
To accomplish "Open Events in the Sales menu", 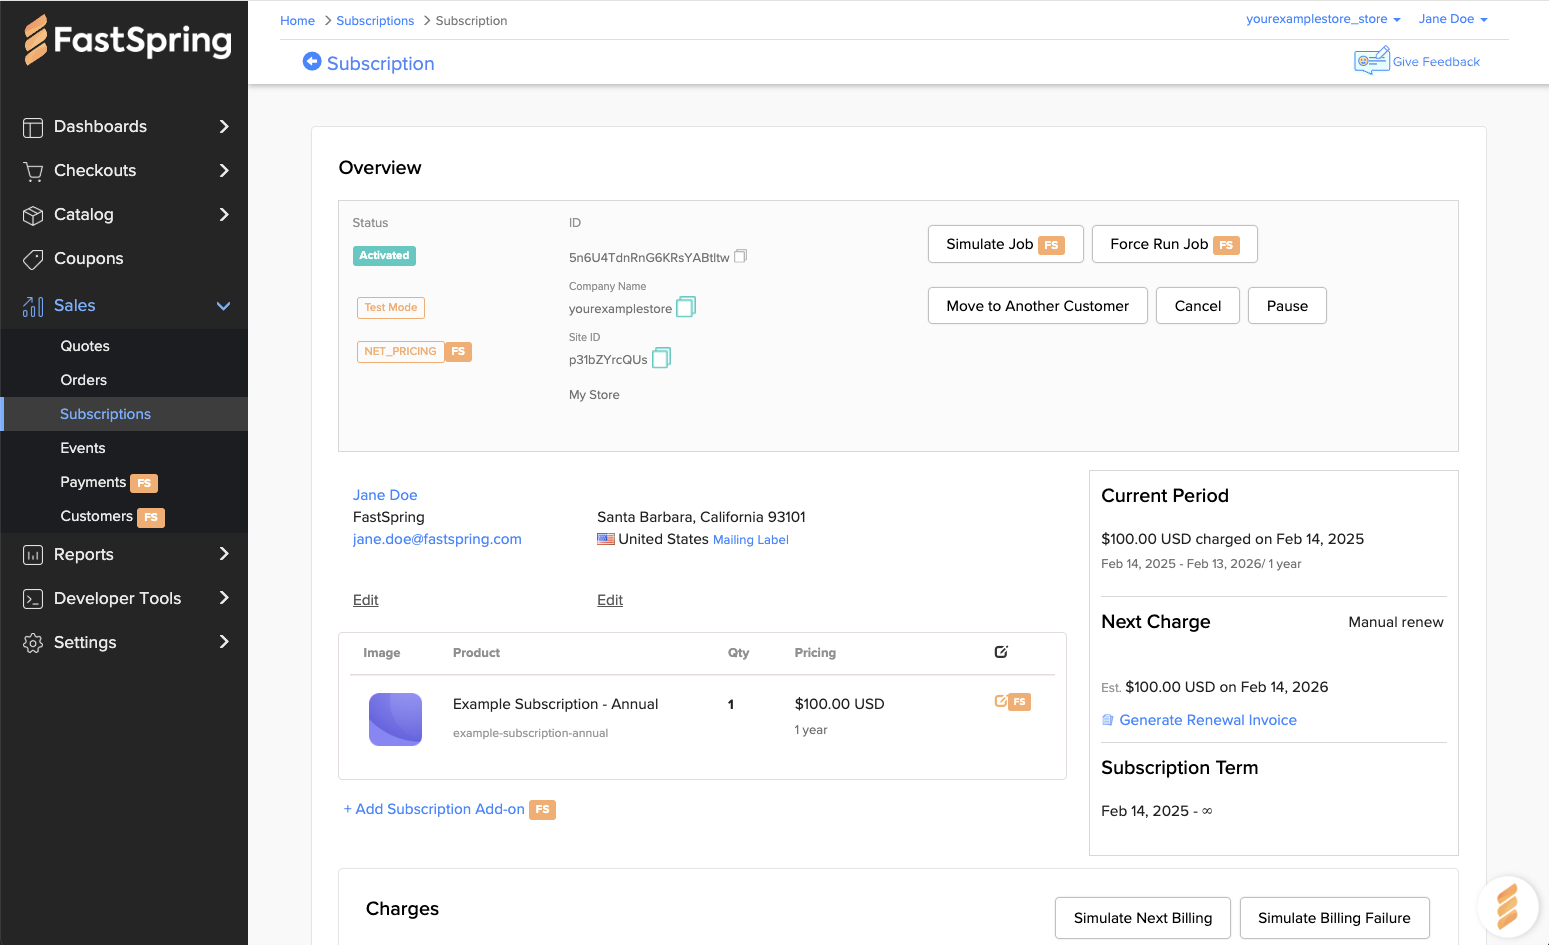I will tap(83, 448).
